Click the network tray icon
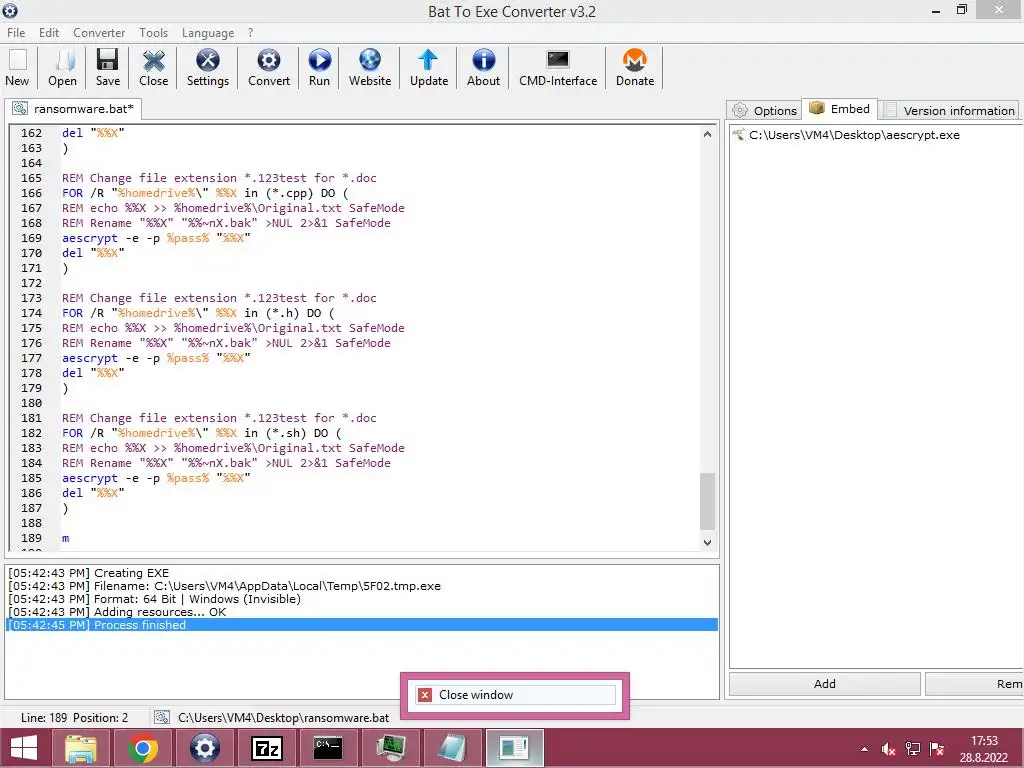1024x768 pixels. [913, 749]
